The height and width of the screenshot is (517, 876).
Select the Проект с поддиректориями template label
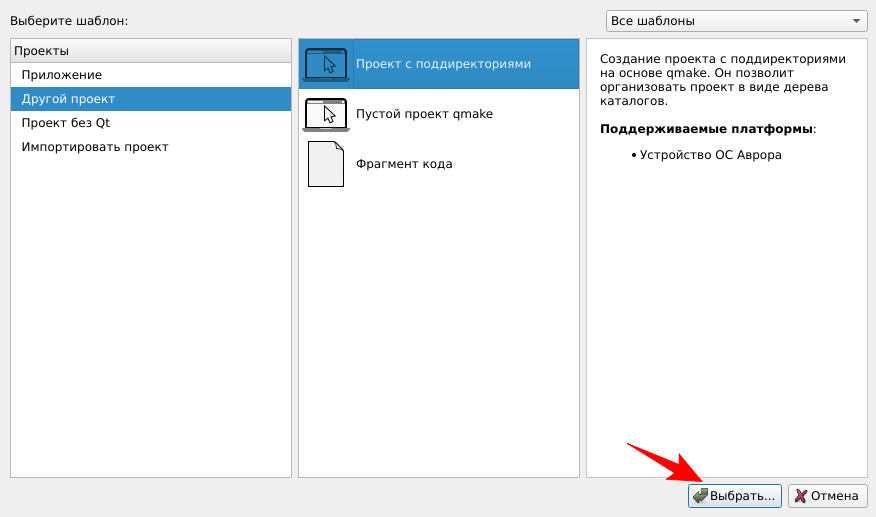point(443,64)
